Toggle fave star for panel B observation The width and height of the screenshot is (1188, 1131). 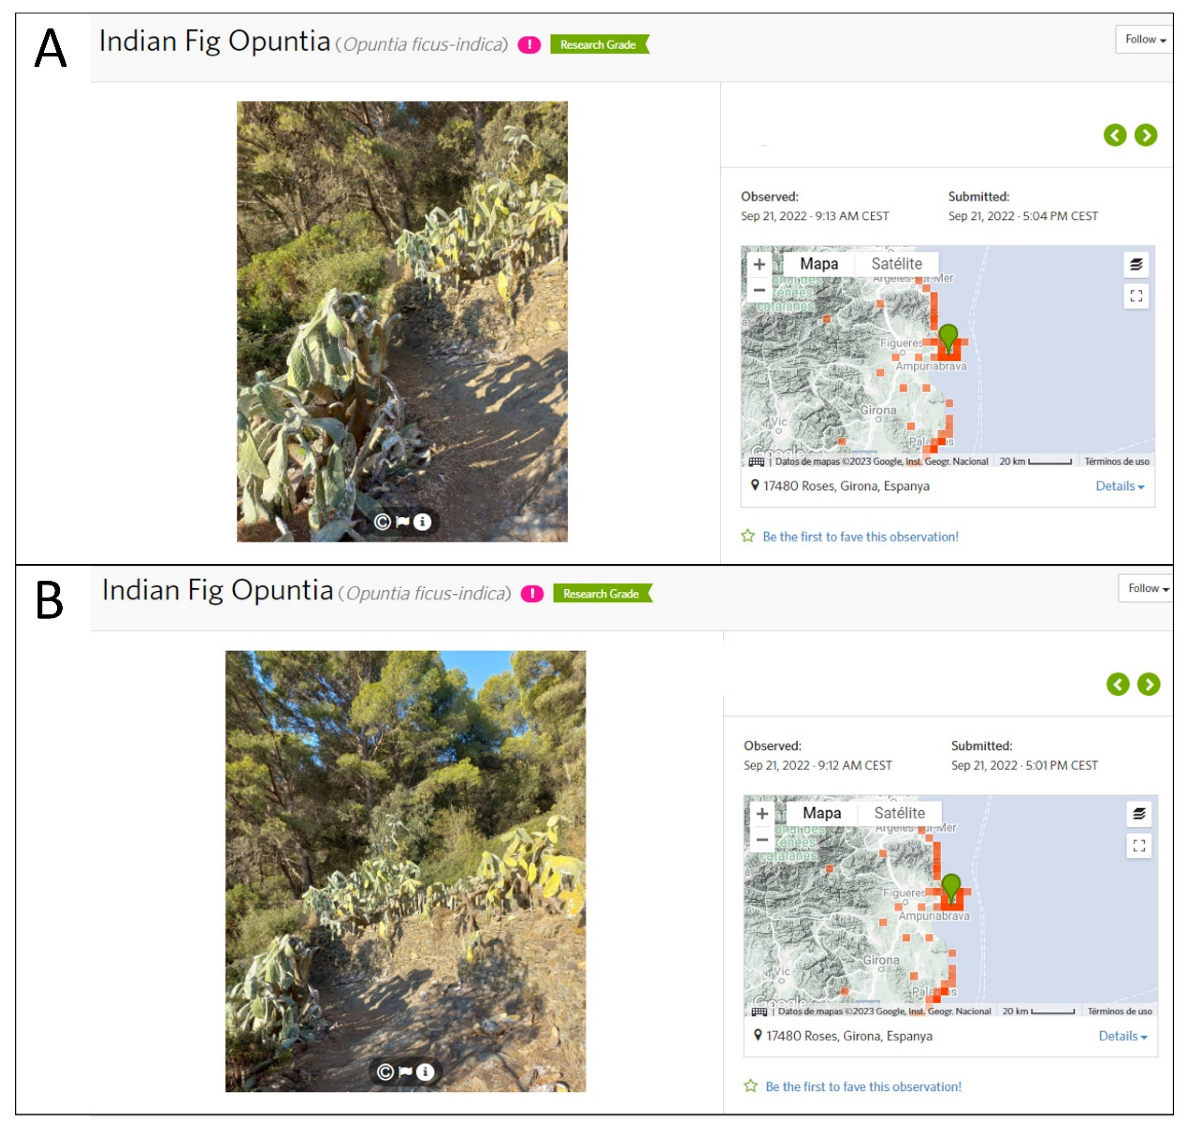click(x=751, y=1086)
